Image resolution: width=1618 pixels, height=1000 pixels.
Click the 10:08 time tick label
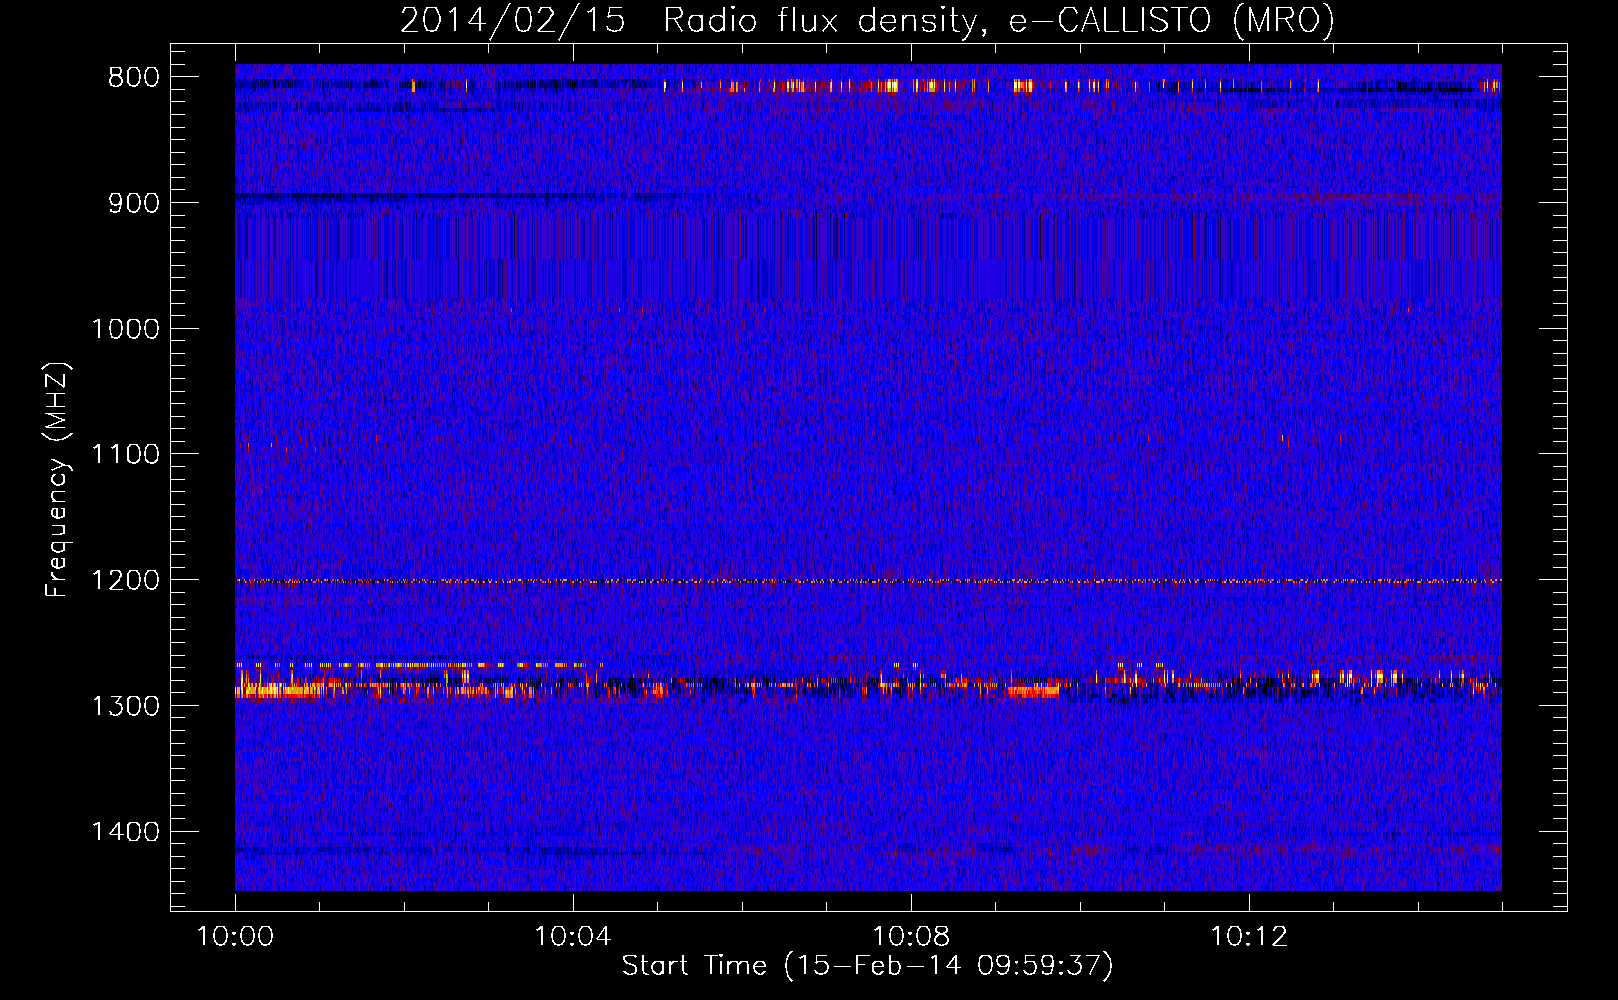pos(910,937)
